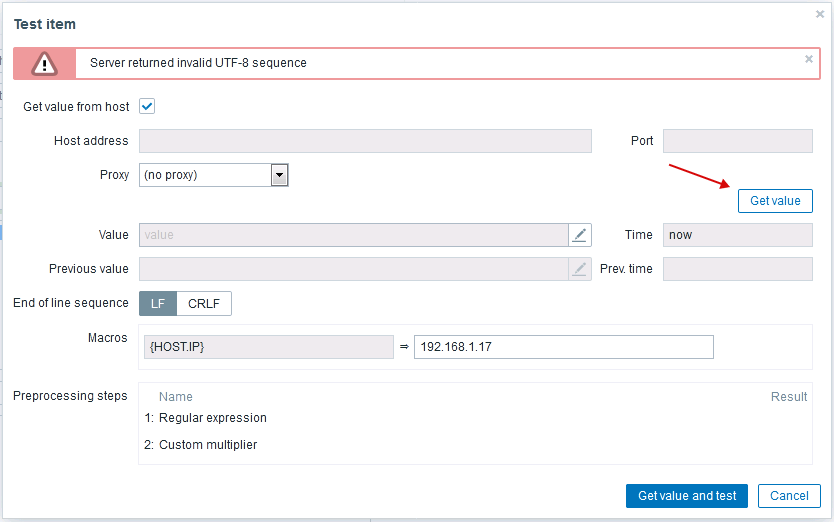Click Get value and test

[687, 496]
